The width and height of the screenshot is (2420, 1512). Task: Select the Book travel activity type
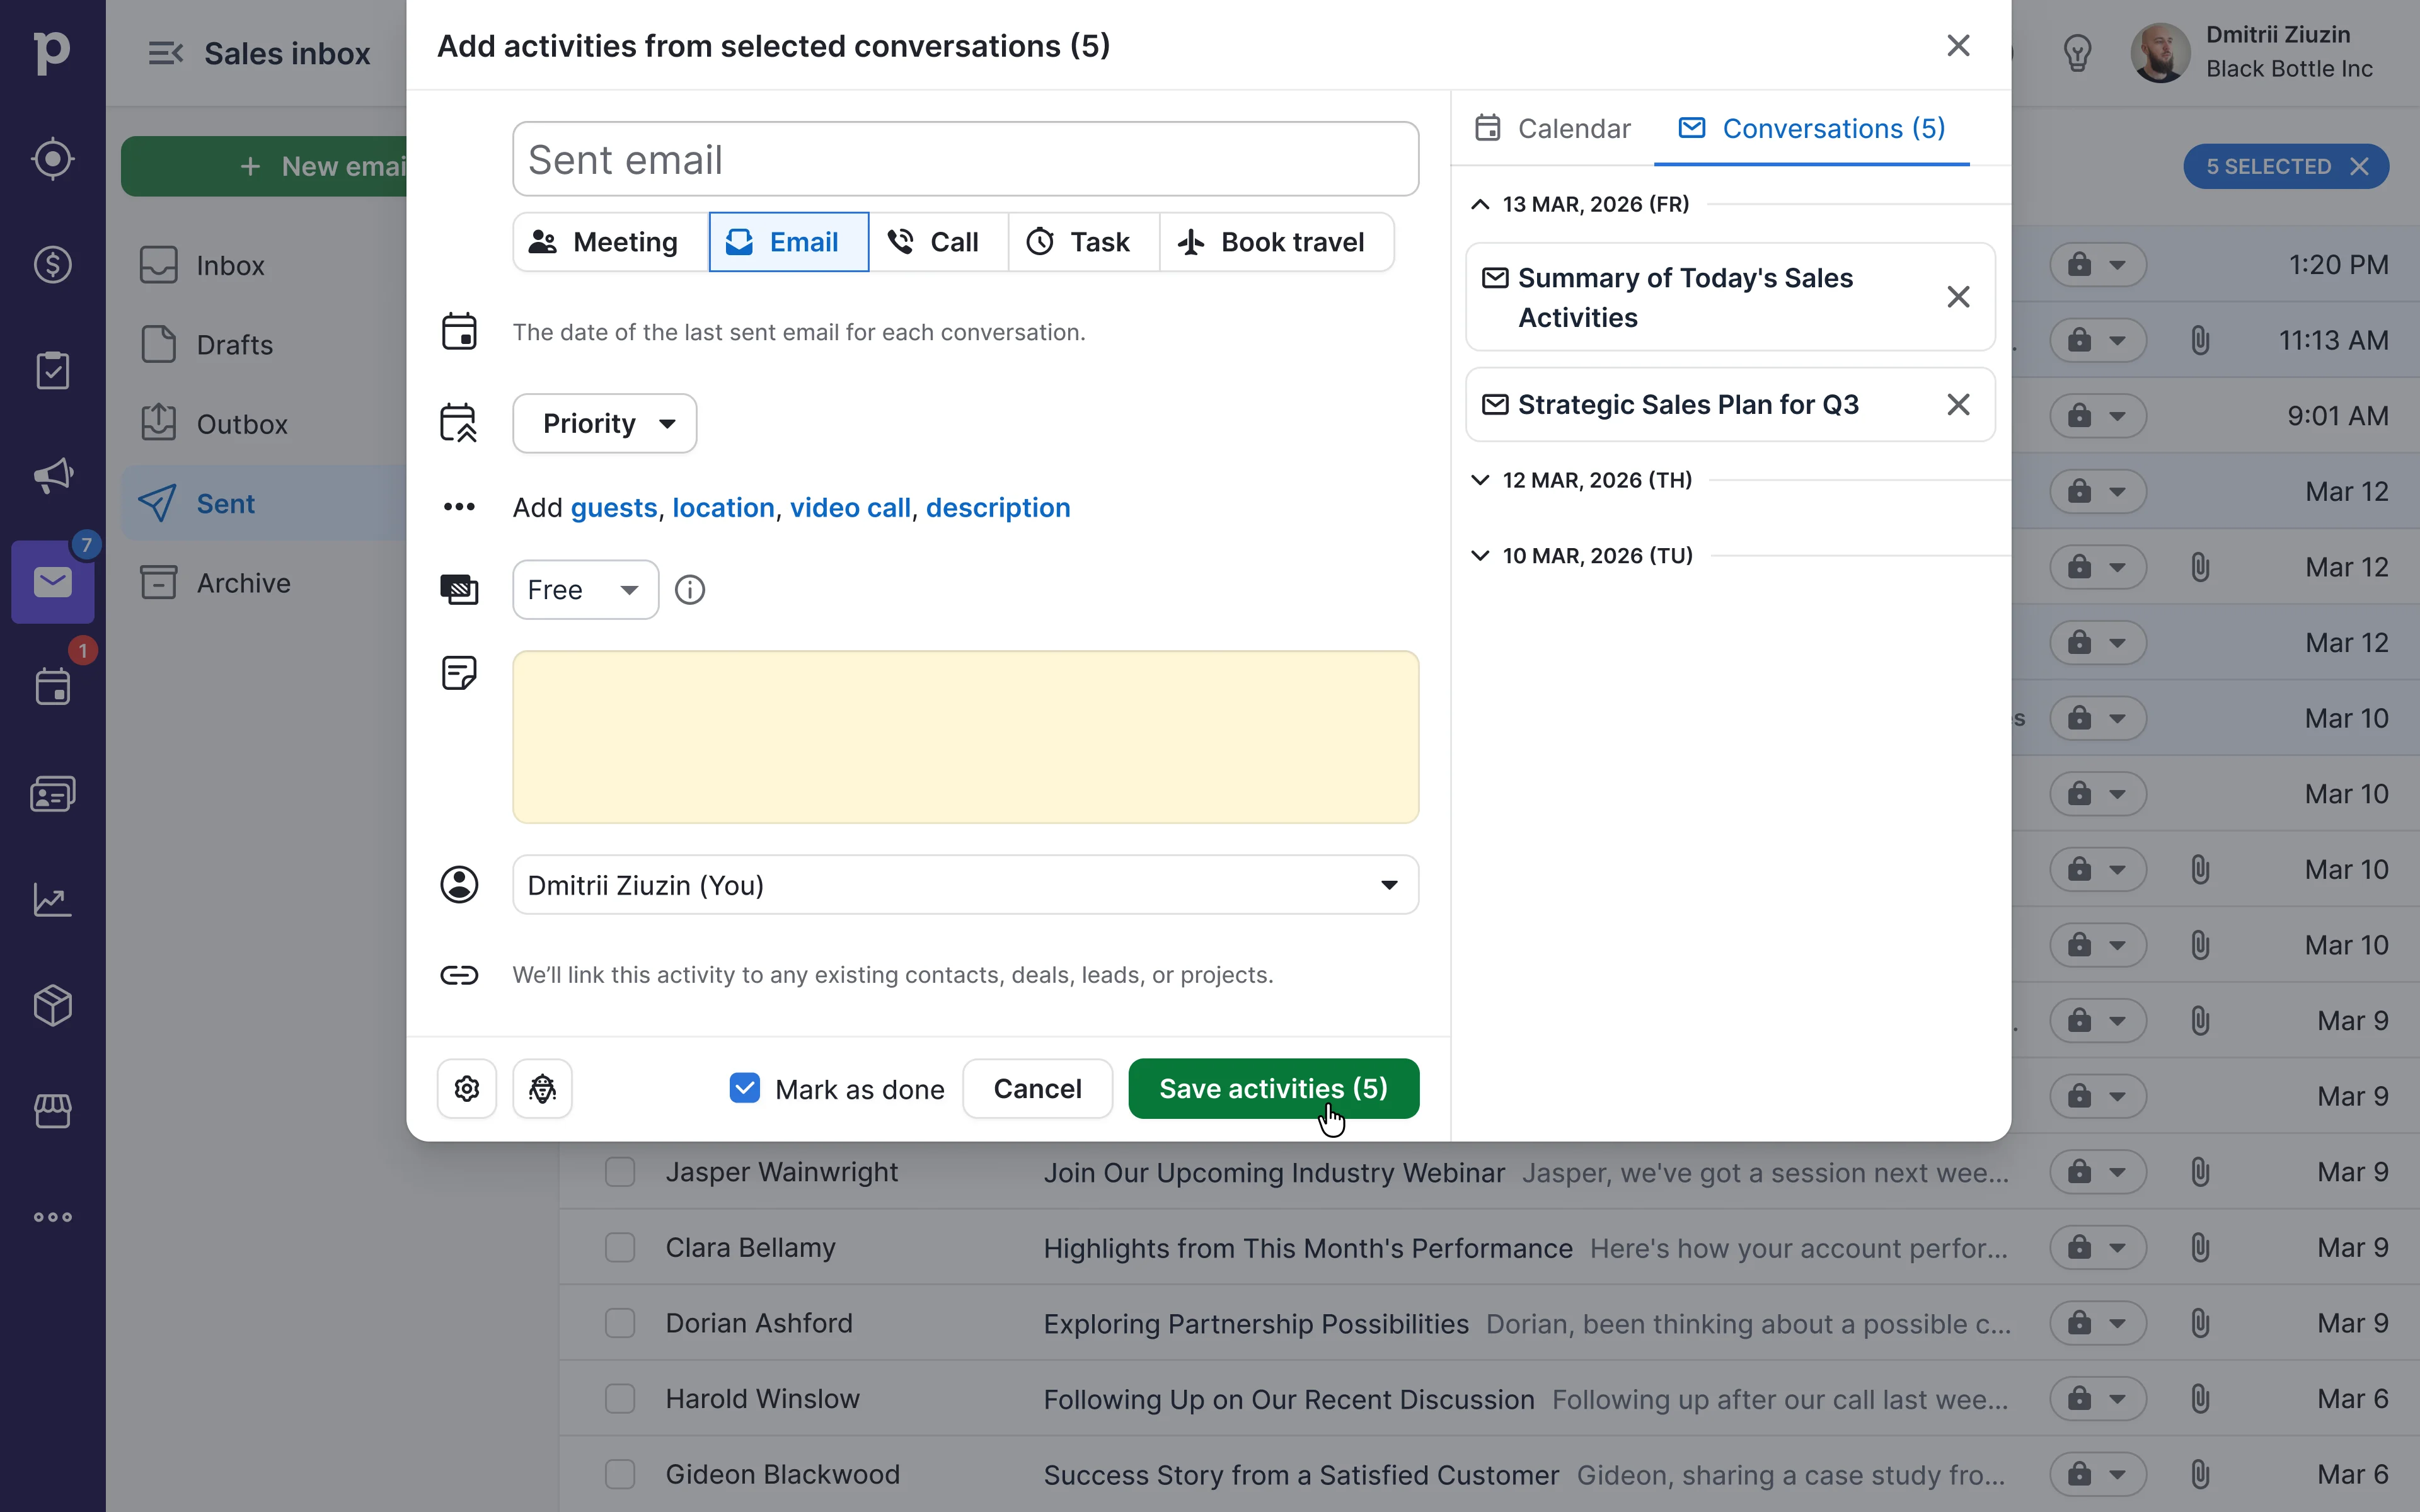click(1276, 242)
